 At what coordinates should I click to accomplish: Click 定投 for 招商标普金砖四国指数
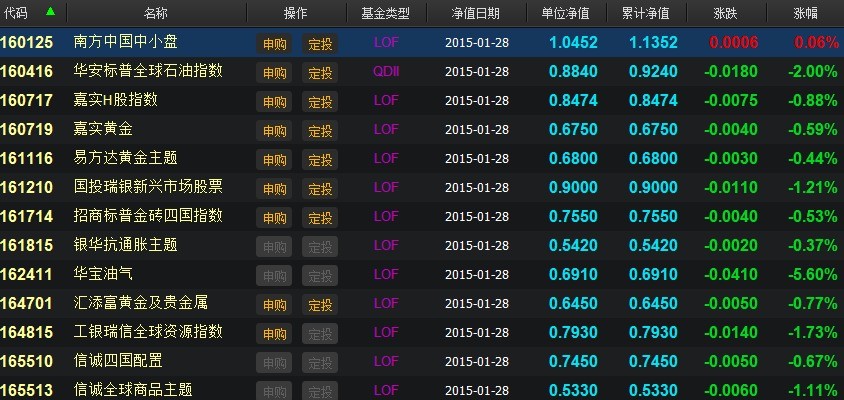pyautogui.click(x=320, y=218)
